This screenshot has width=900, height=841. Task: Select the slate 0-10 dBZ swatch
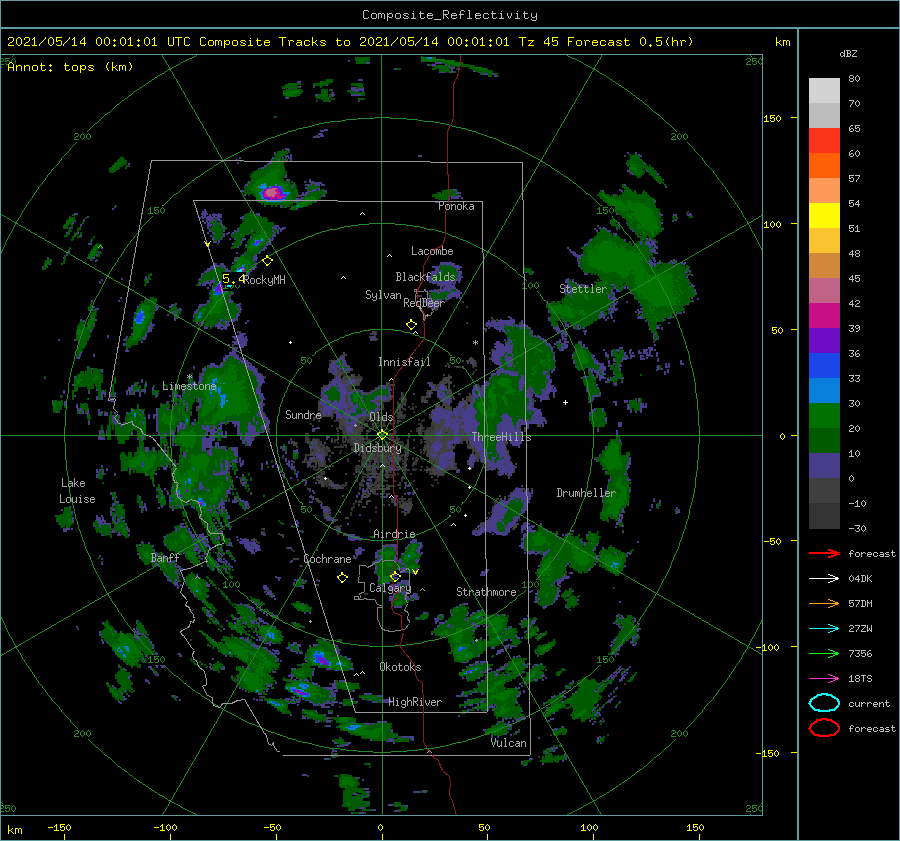[x=824, y=465]
